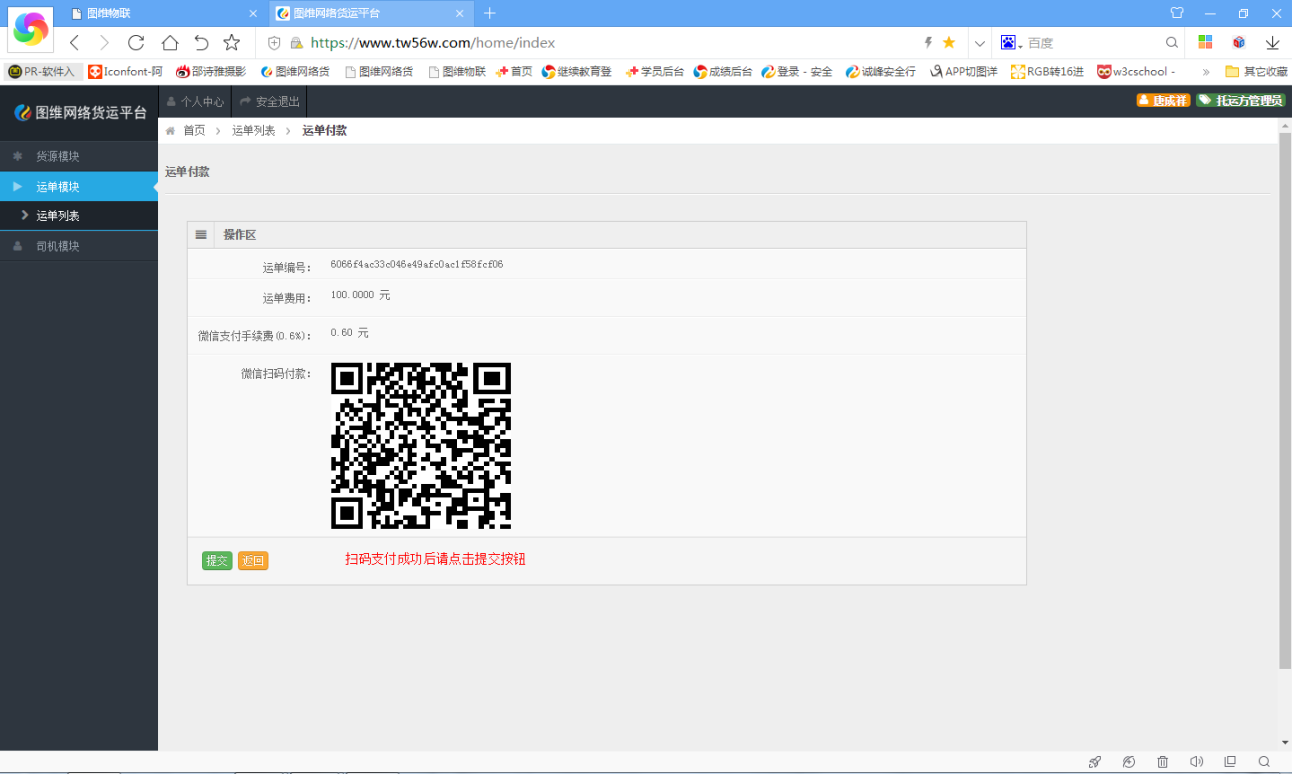This screenshot has width=1292, height=774.
Task: Click 首页 in the breadcrumb
Action: (x=194, y=131)
